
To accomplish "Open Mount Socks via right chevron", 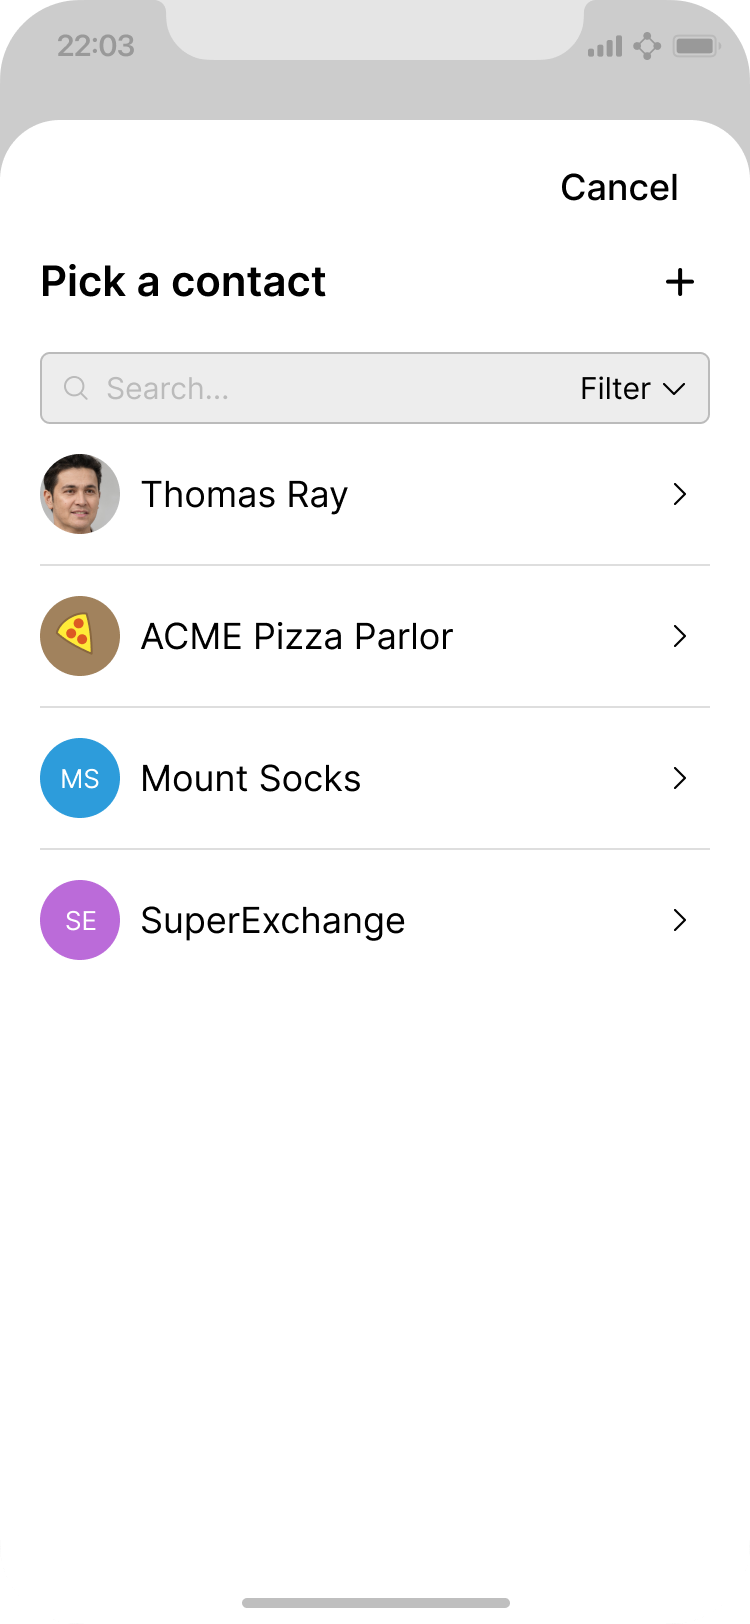I will (x=680, y=778).
